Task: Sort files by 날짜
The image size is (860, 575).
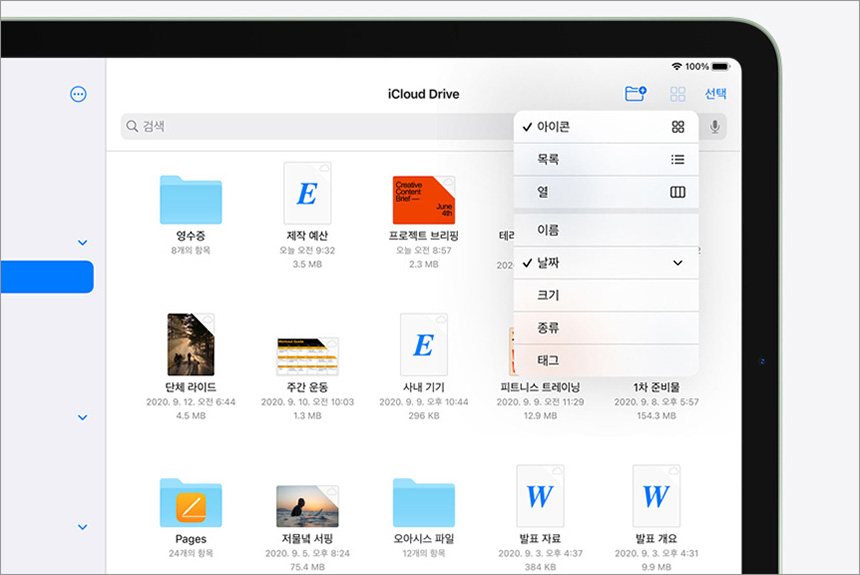Action: tap(606, 263)
